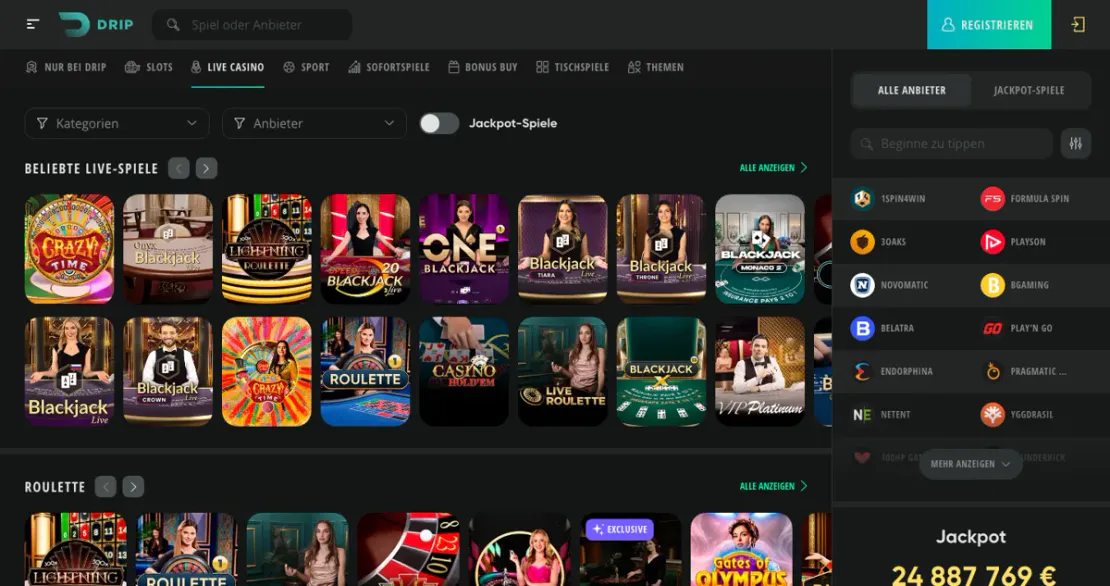Select the Endorphina provider
This screenshot has width=1110, height=586.
pos(893,372)
